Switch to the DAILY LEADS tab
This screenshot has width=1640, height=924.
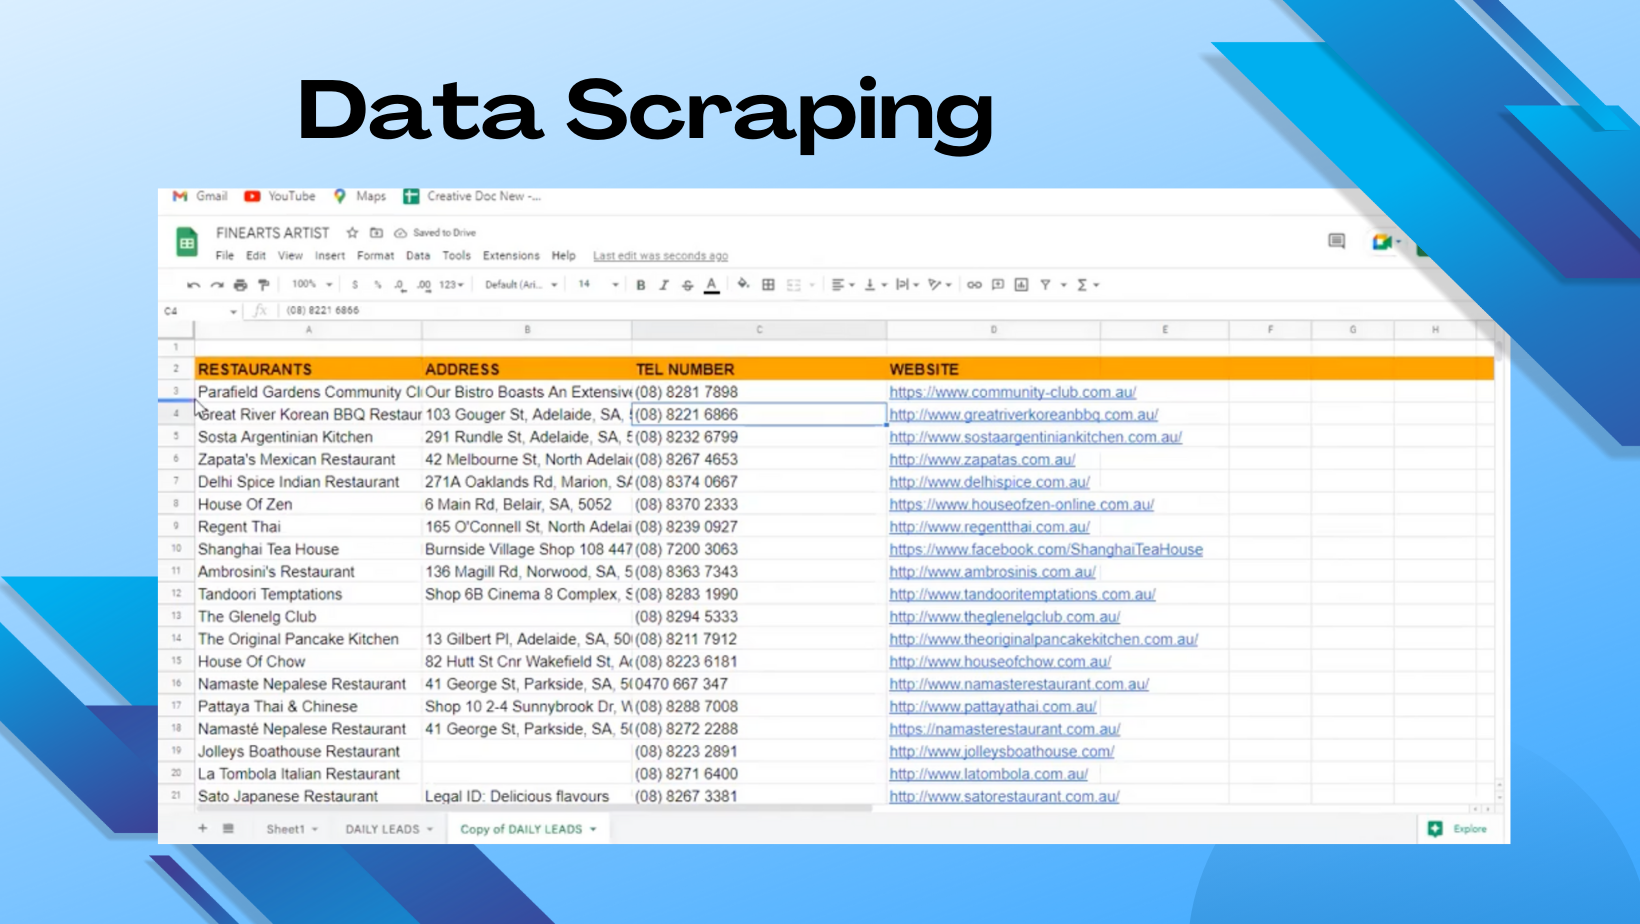click(x=389, y=829)
